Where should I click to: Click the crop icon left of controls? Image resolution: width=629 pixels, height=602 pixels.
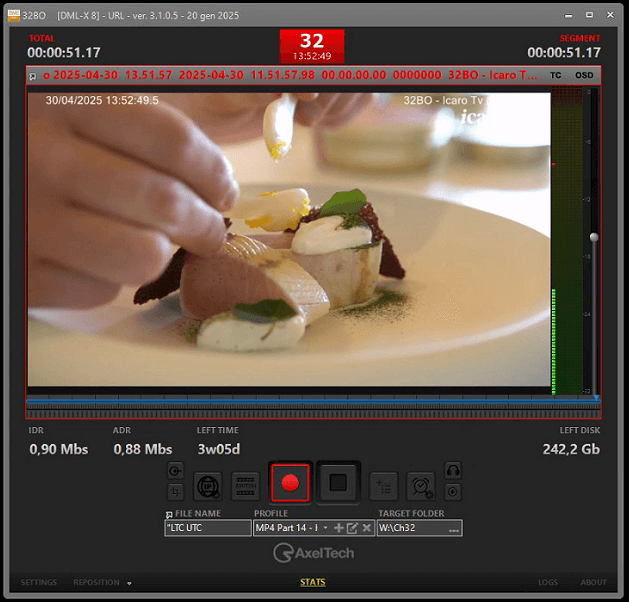tap(175, 492)
